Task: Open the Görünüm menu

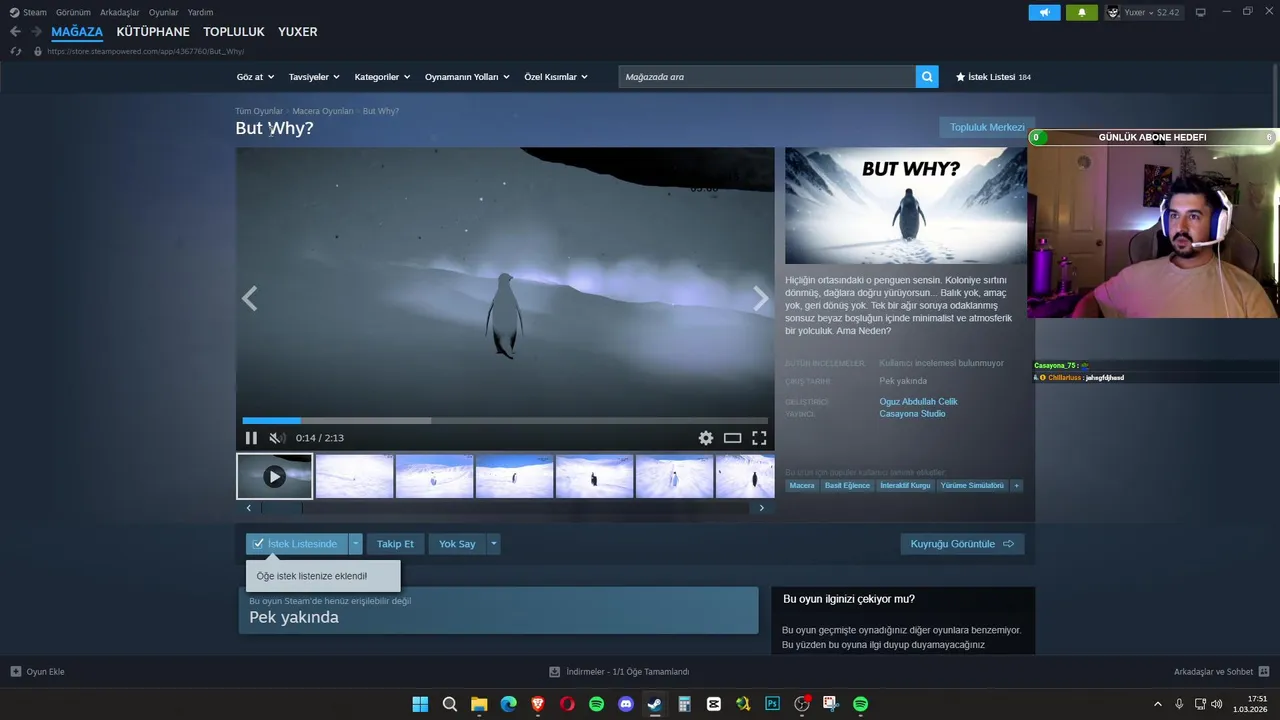Action: pyautogui.click(x=73, y=12)
